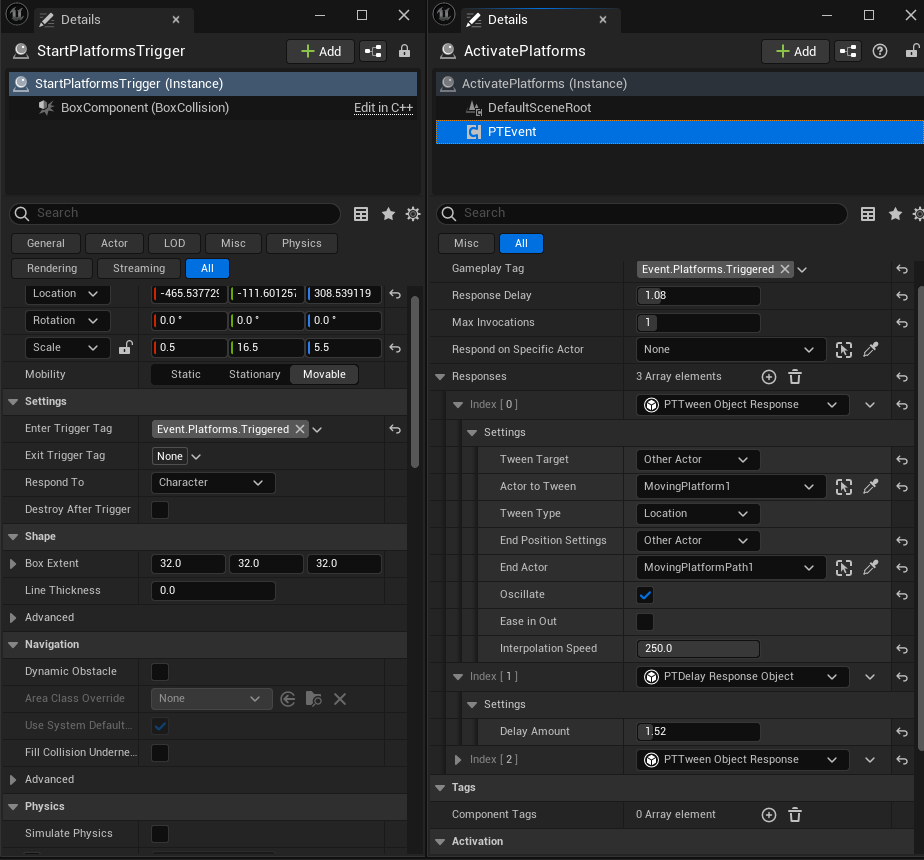Clear Area Class Override with the X icon
The width and height of the screenshot is (924, 860).
[x=340, y=698]
